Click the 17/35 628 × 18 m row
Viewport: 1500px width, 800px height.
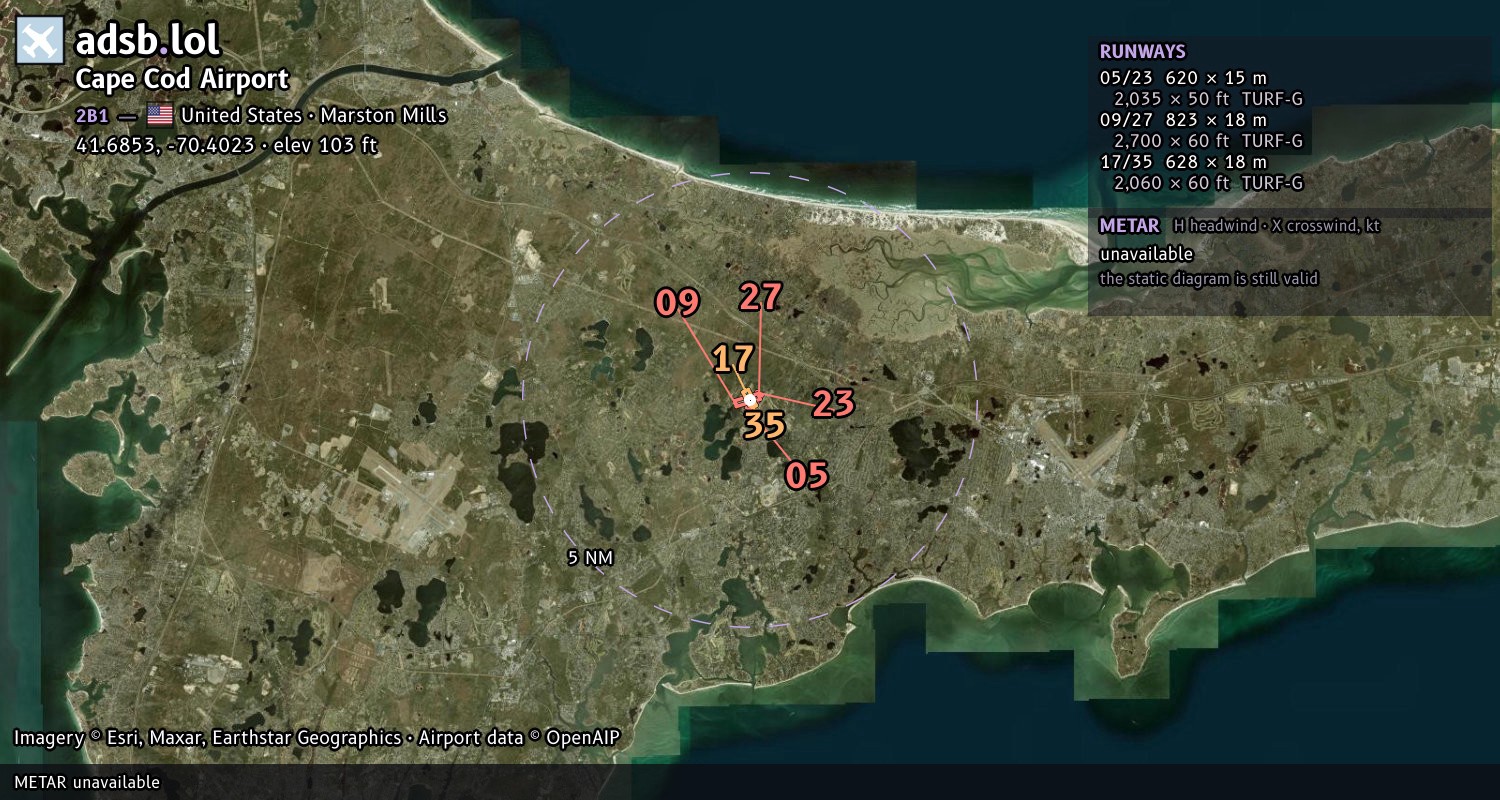[x=1183, y=162]
